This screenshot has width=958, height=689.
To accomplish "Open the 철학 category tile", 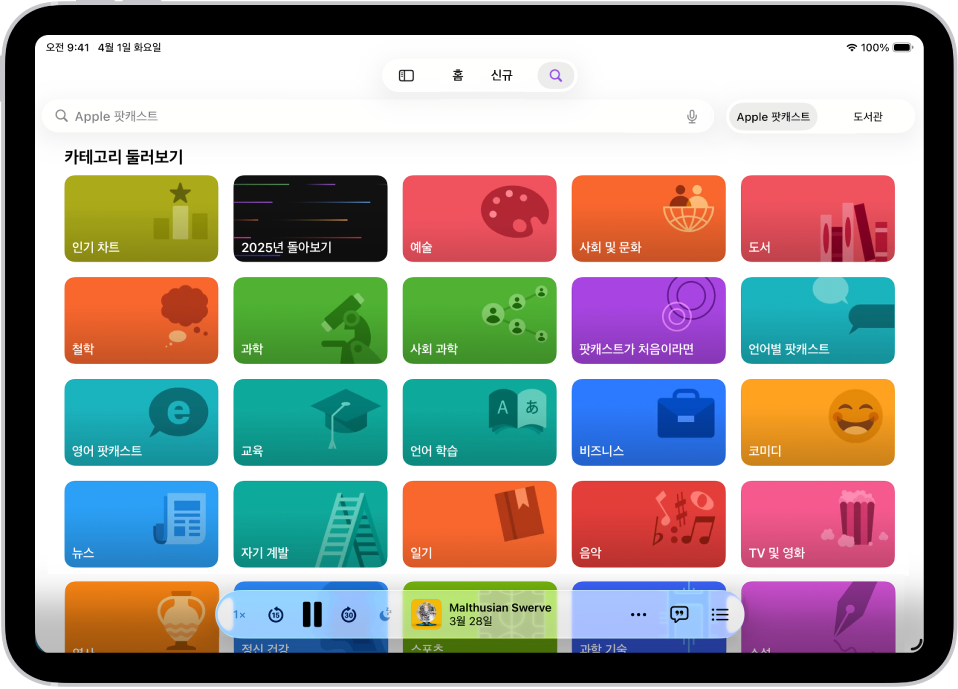I will point(141,321).
